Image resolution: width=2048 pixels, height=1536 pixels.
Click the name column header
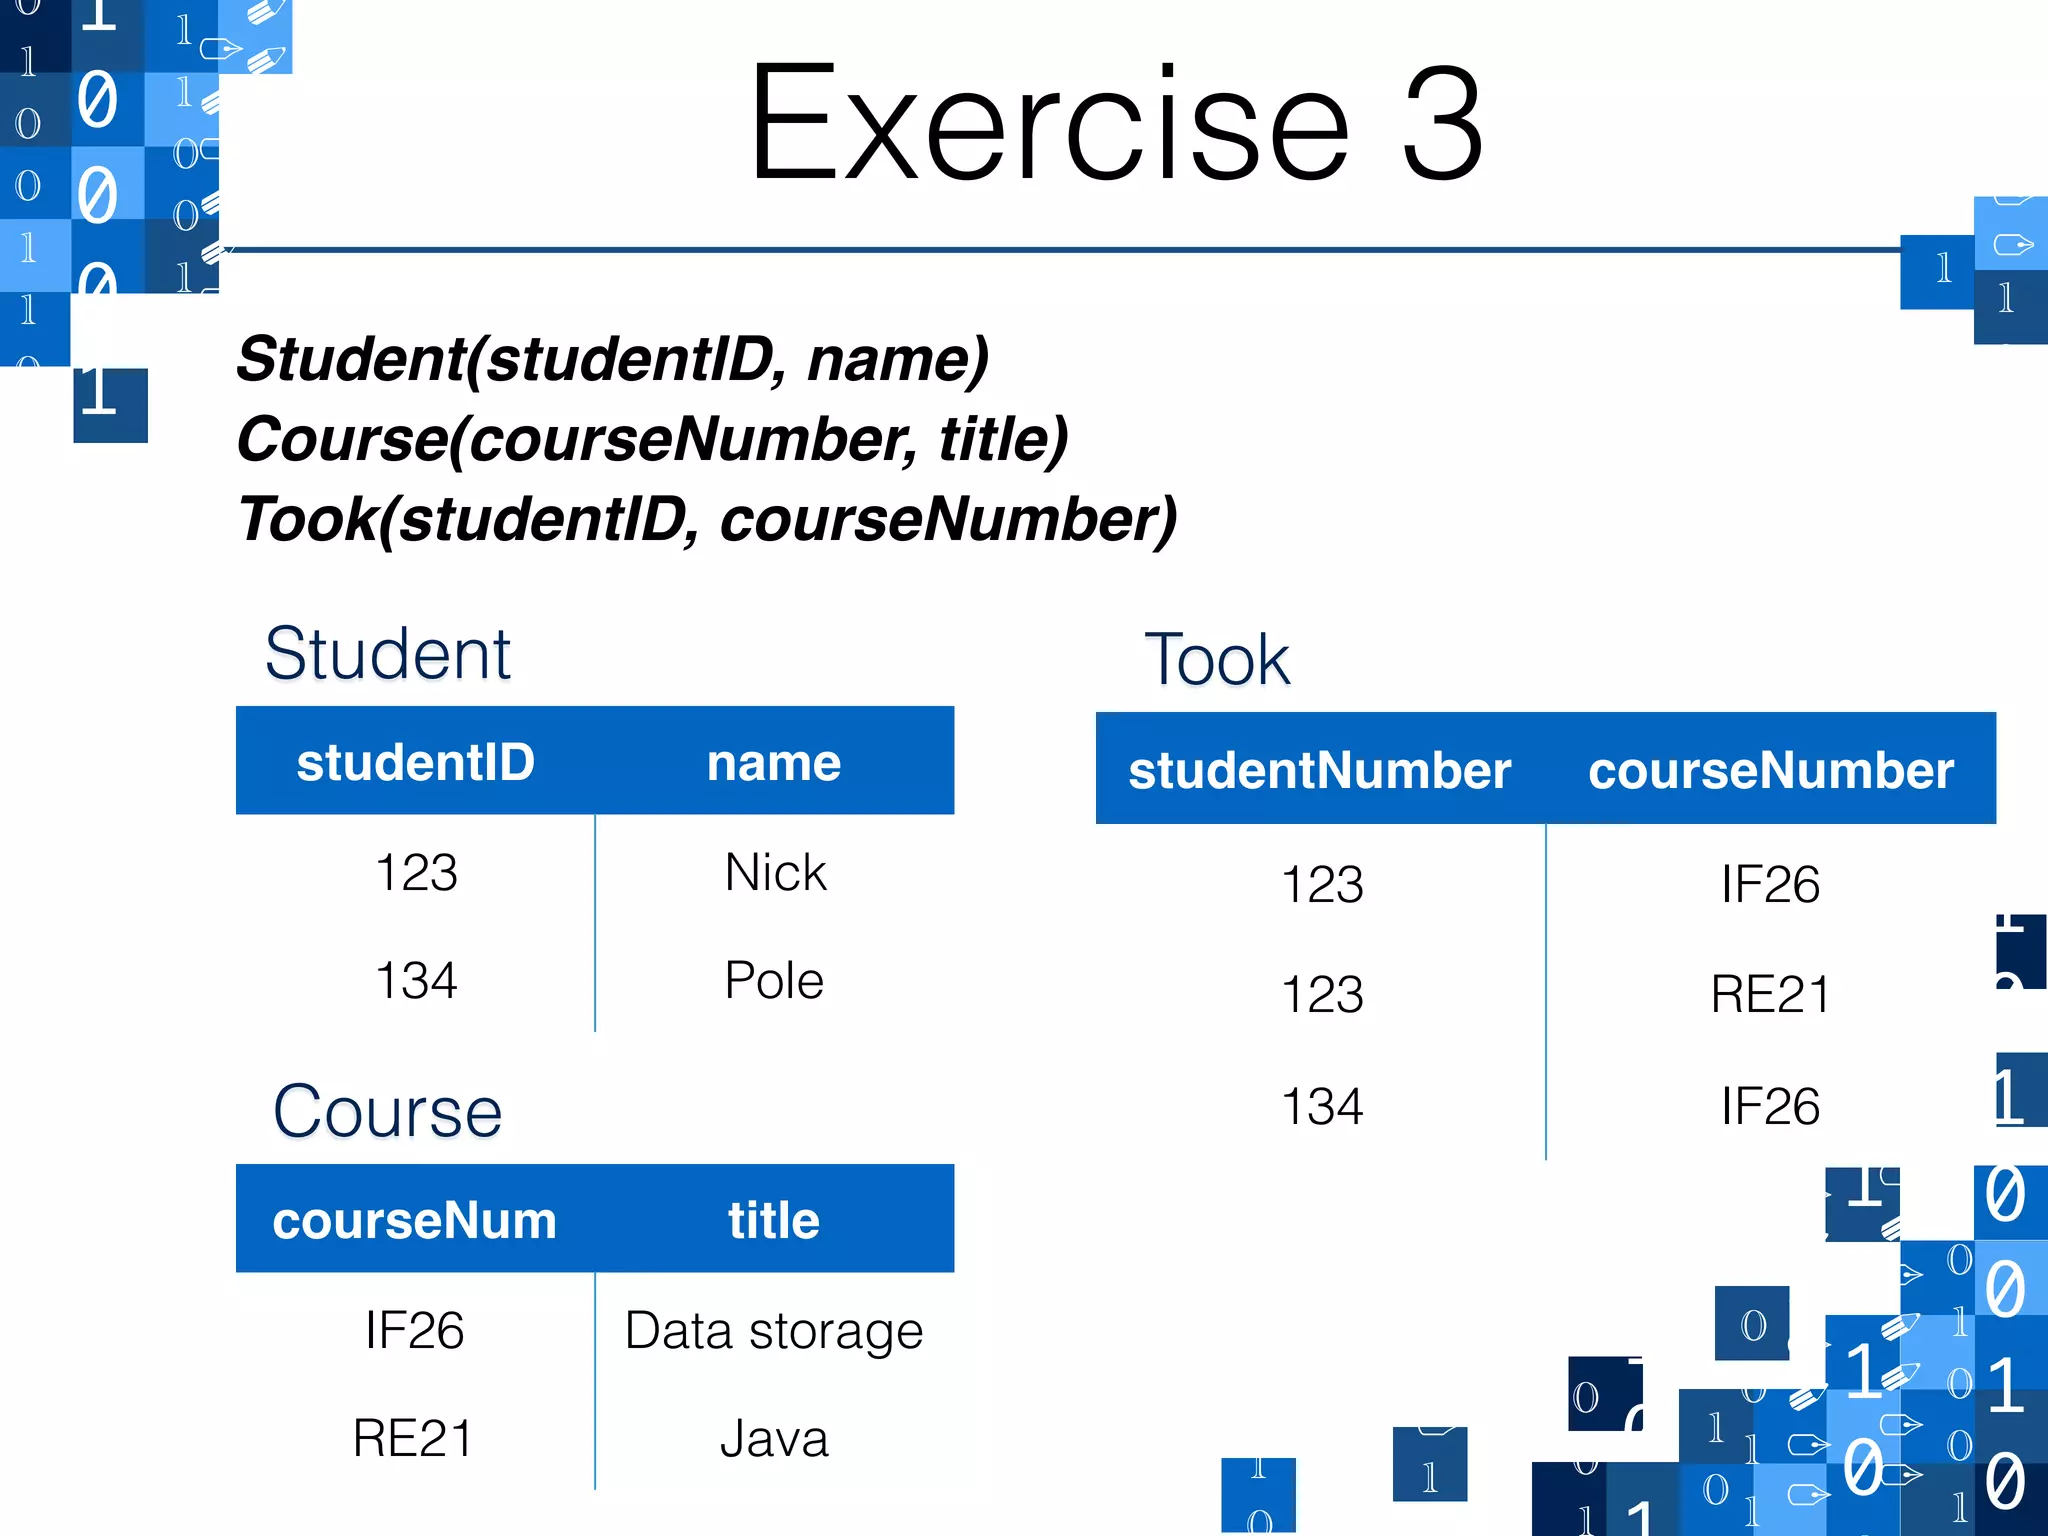774,762
